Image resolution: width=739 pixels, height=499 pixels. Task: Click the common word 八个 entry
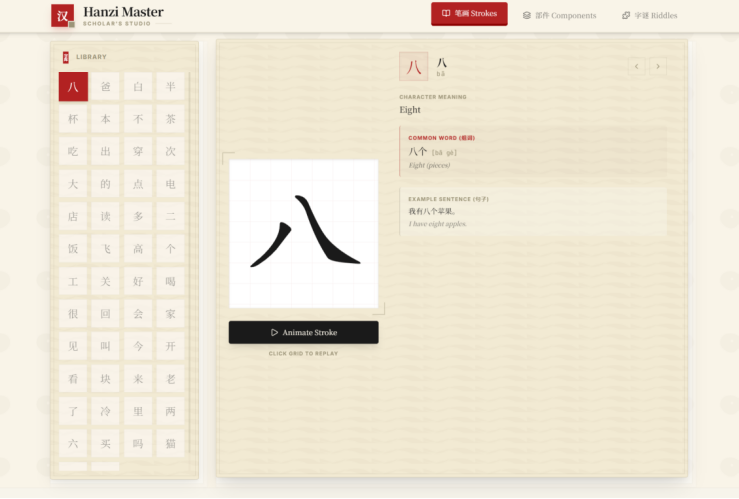(533, 151)
